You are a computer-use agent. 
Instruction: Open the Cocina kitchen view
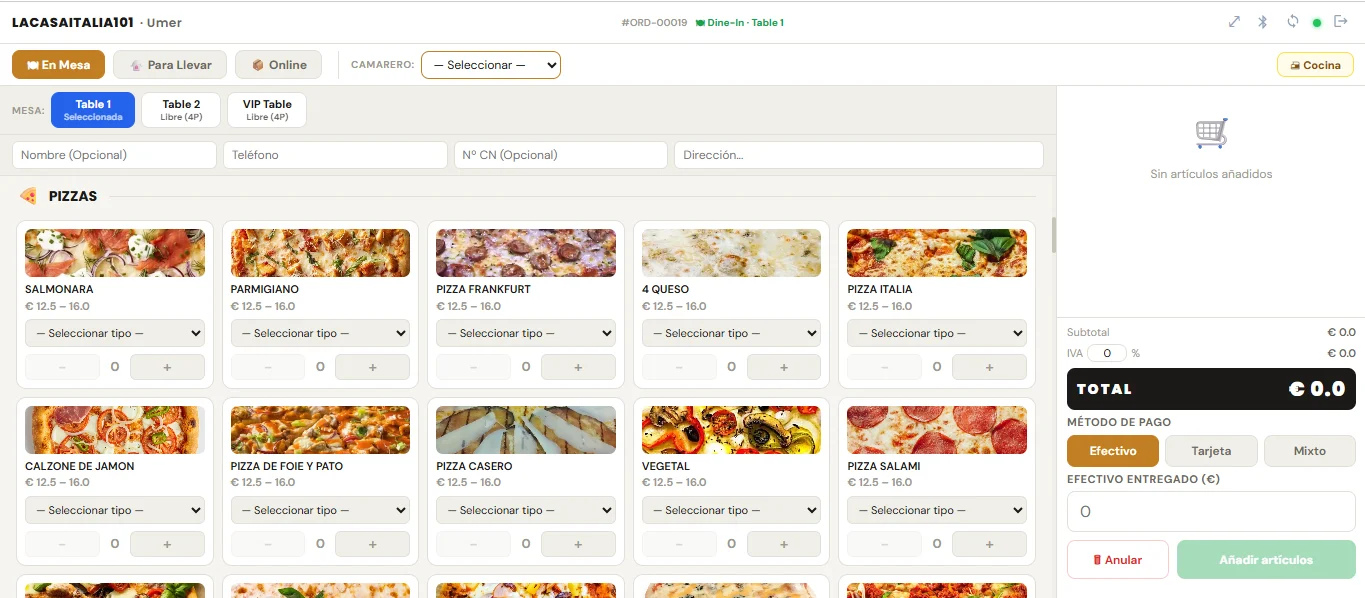(1315, 65)
